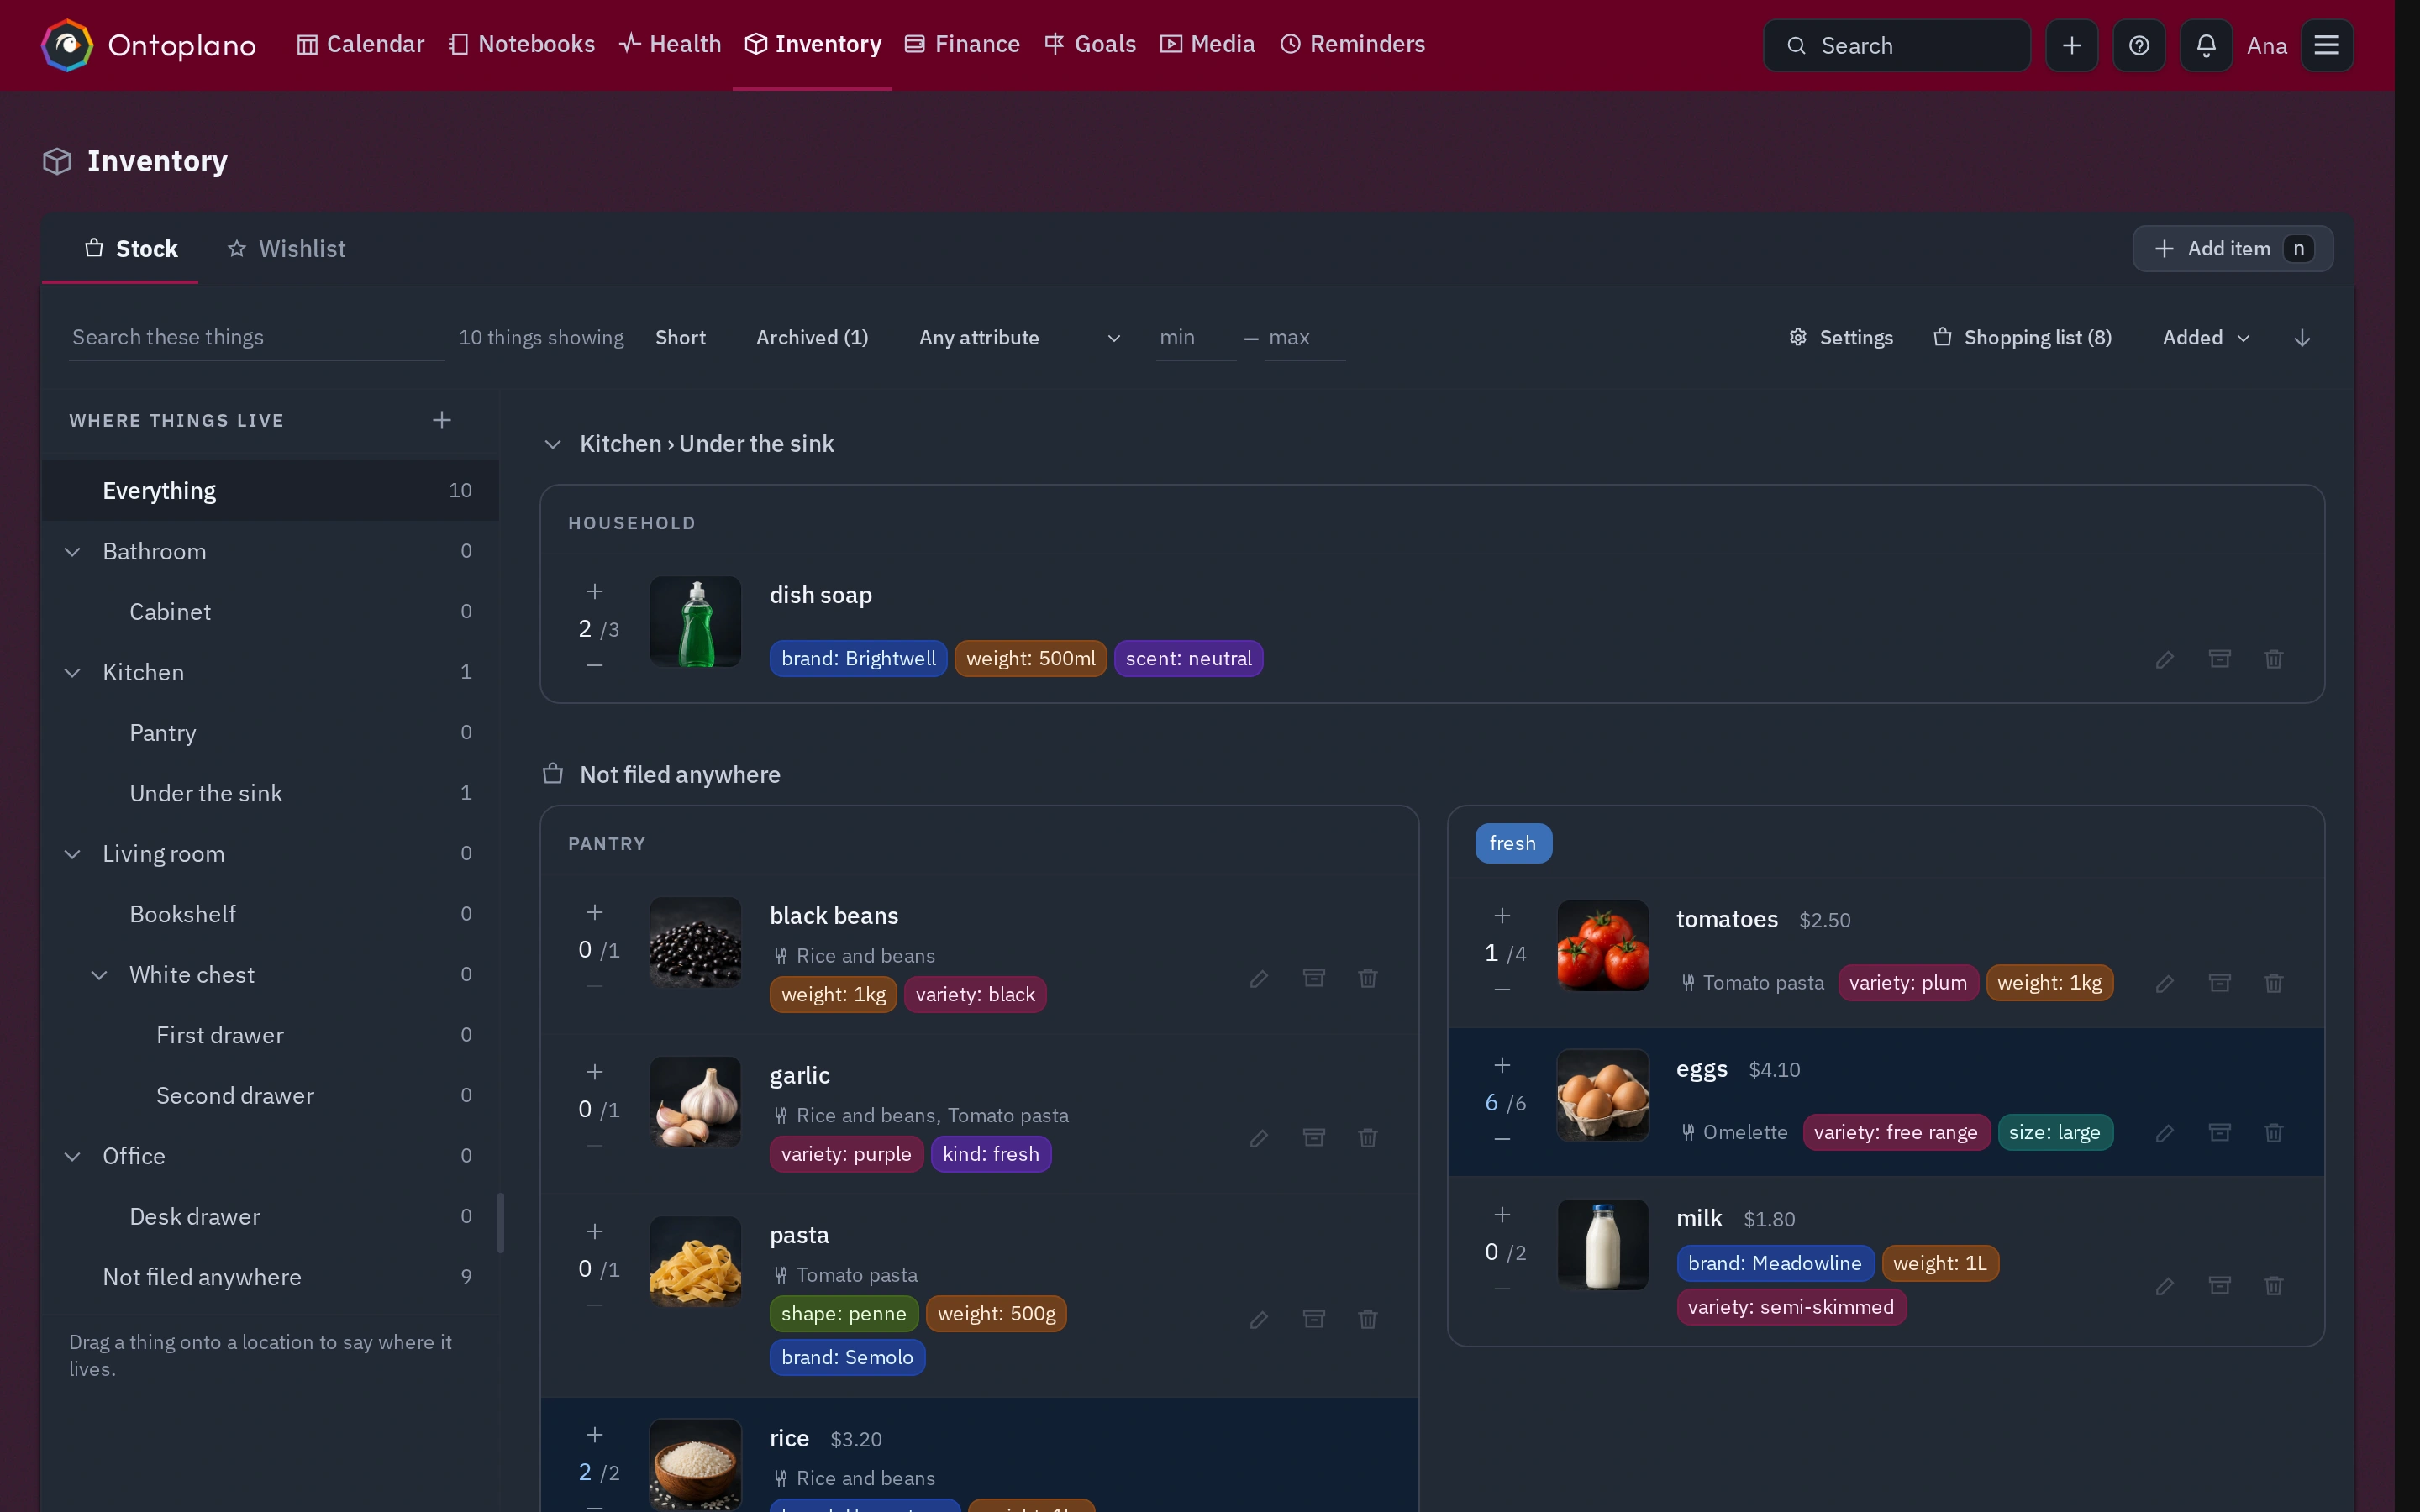
Task: Click the Add item button
Action: 2232,249
